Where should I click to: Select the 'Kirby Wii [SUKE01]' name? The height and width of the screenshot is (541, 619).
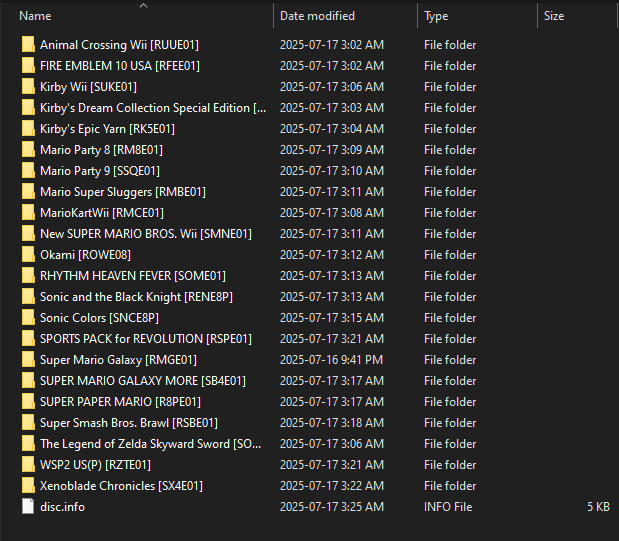click(x=88, y=86)
